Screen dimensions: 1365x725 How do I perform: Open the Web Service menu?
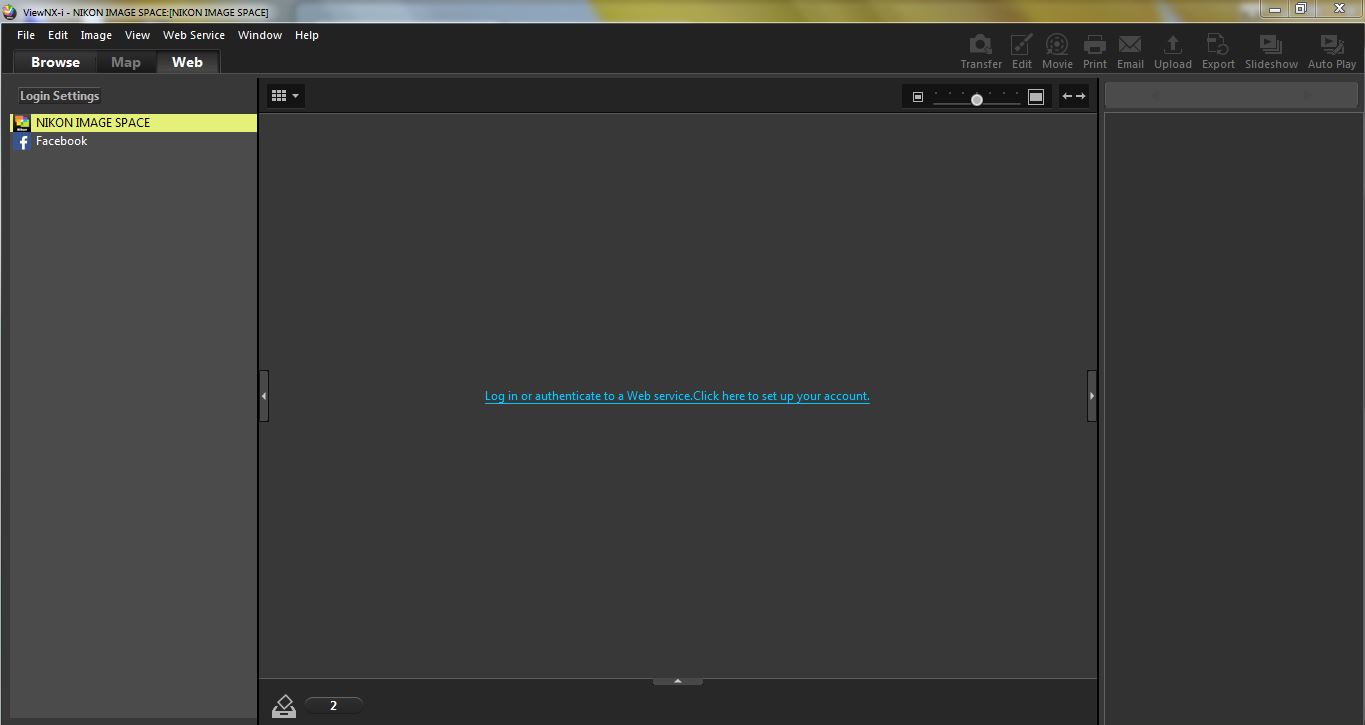[194, 35]
